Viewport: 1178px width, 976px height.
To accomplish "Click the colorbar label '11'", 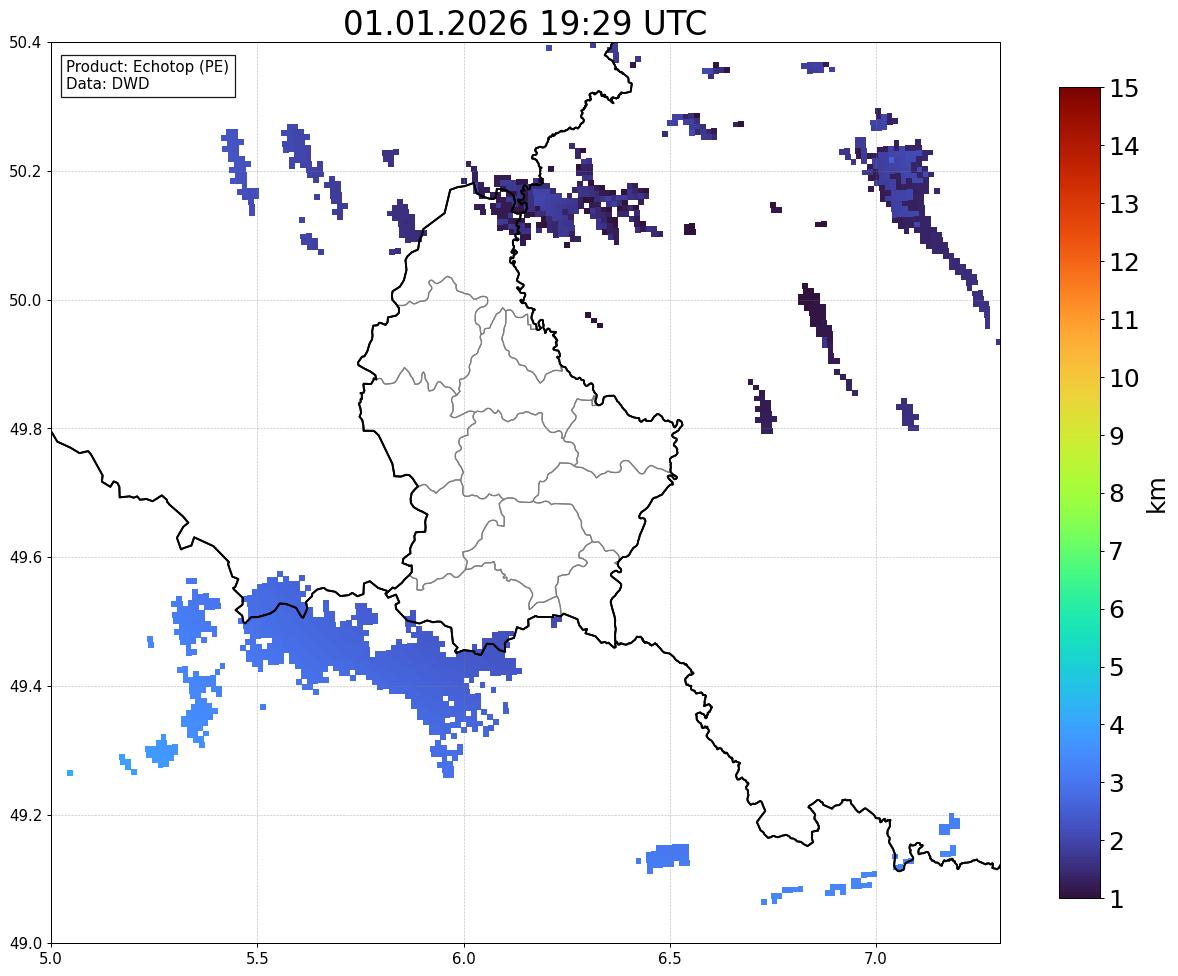I will 1124,320.
